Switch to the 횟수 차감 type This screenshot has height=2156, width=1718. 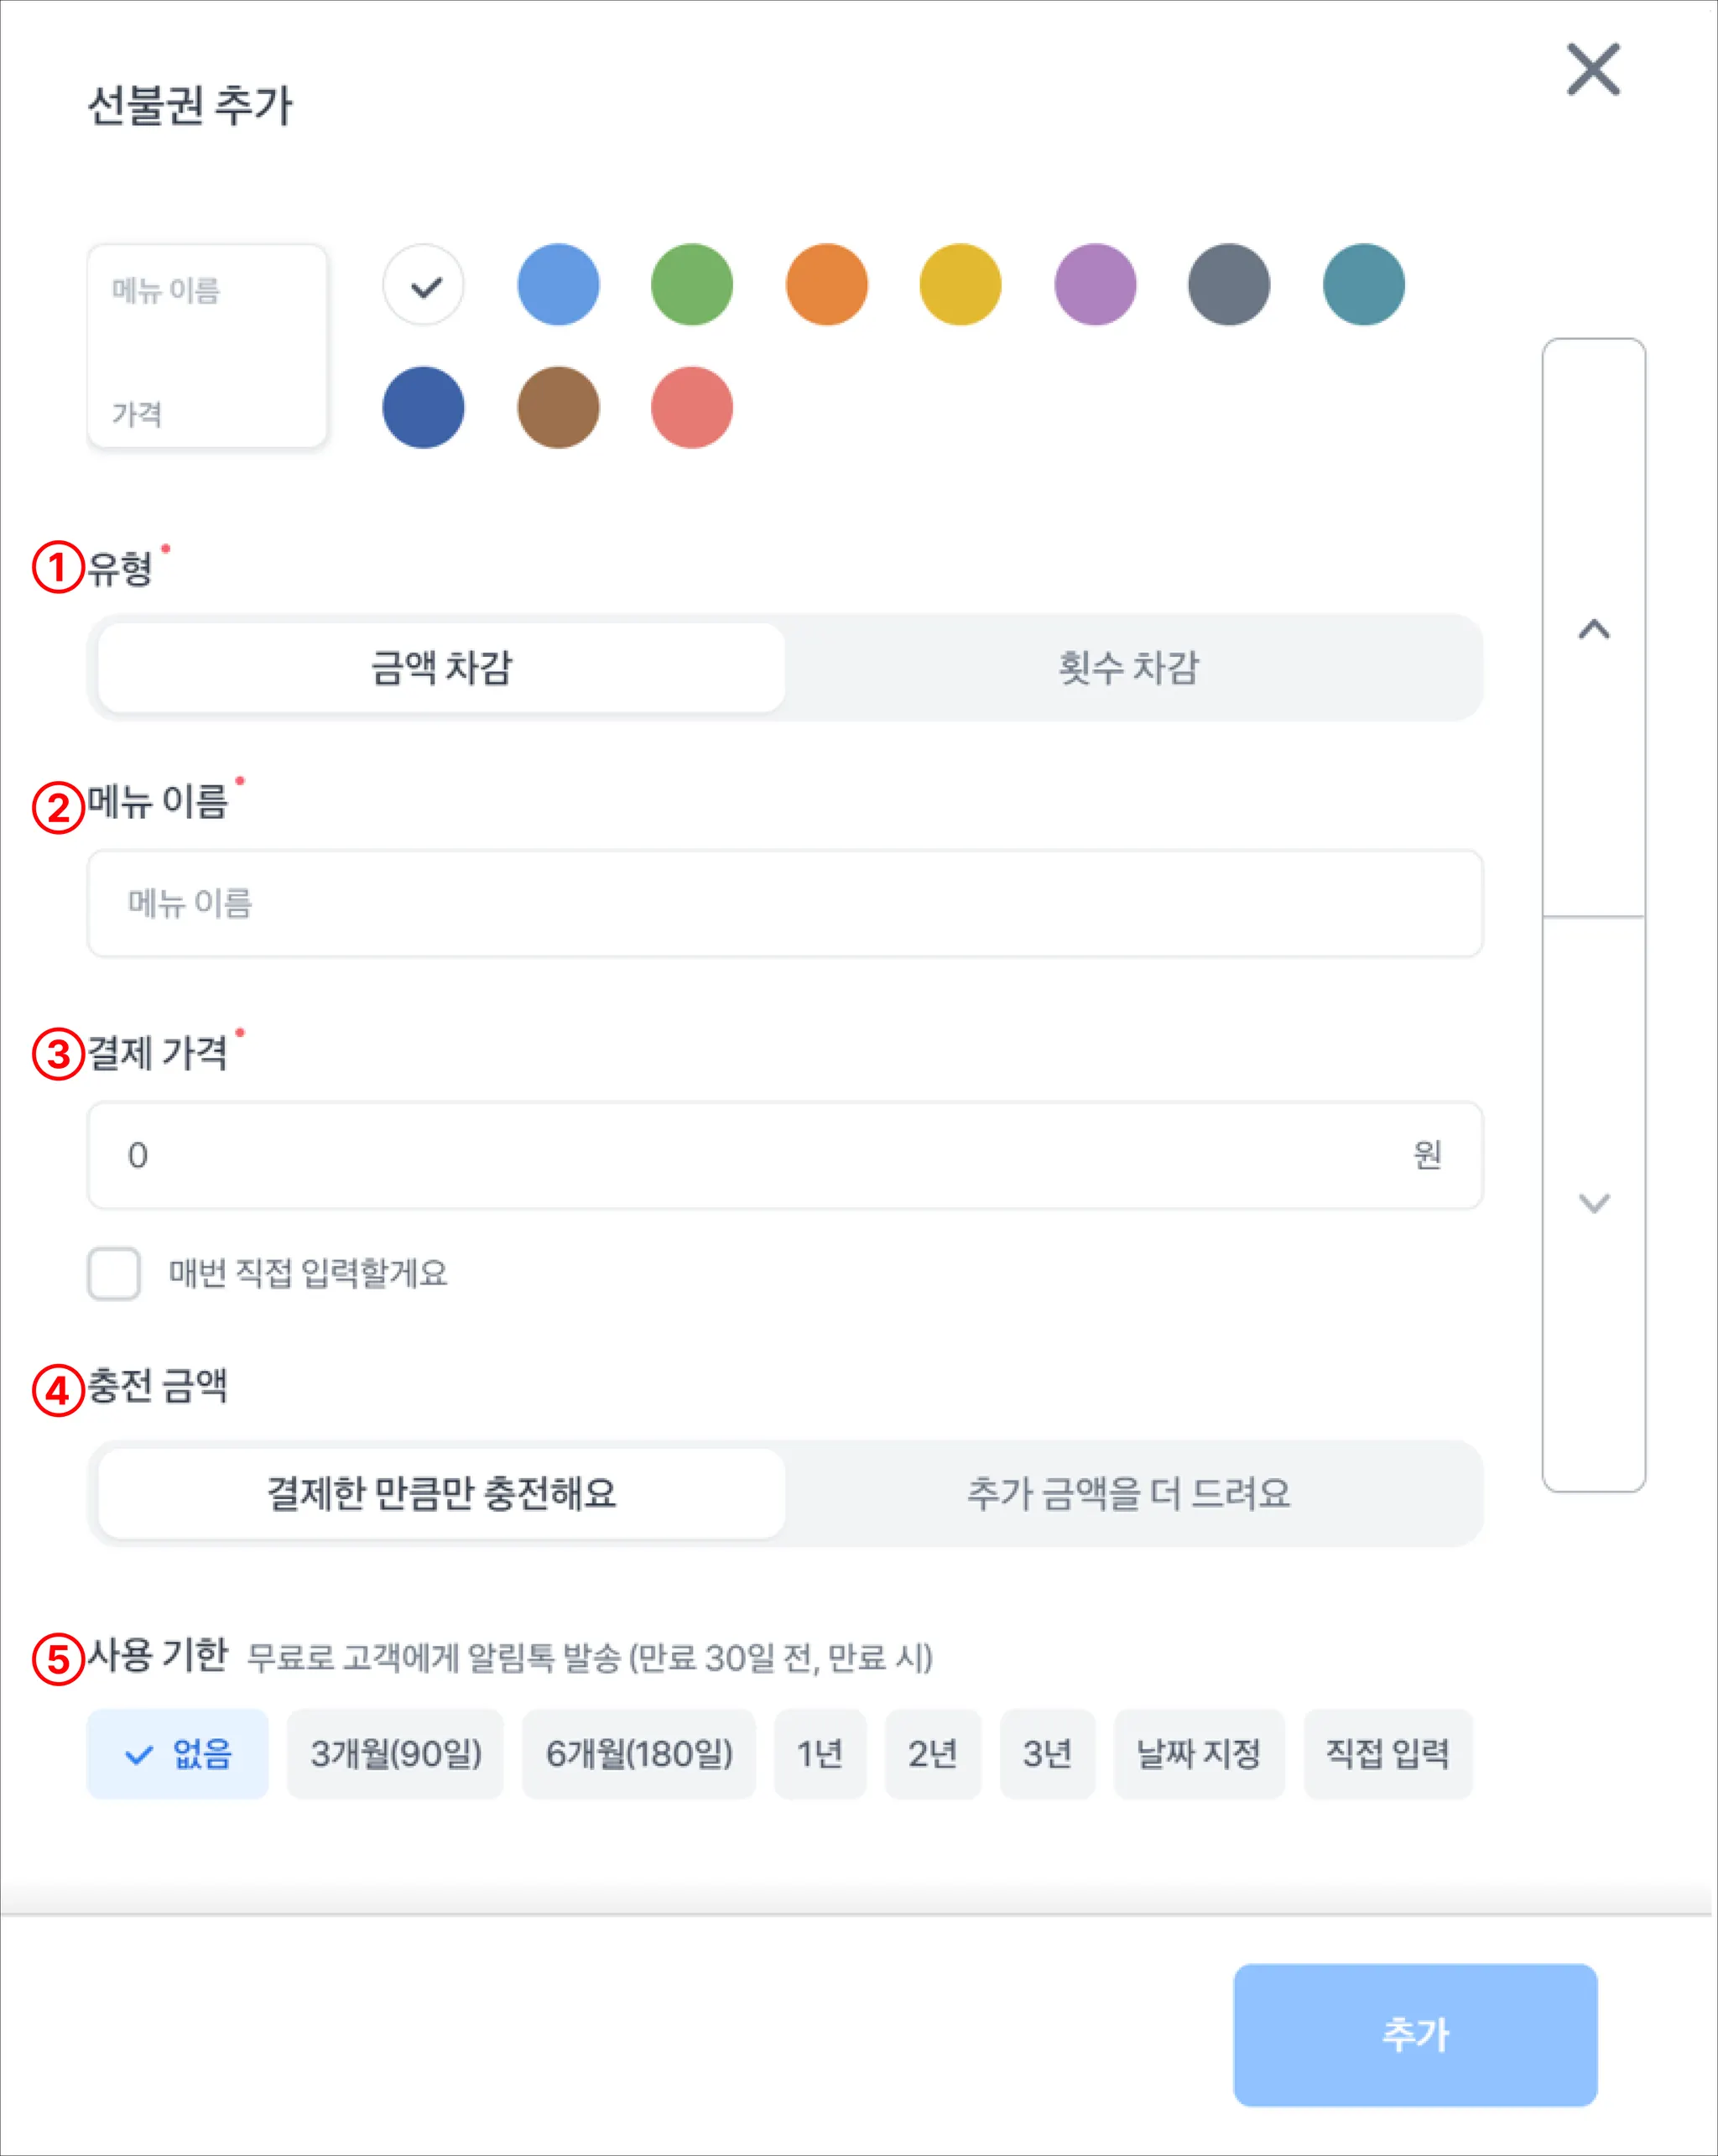click(x=1129, y=668)
